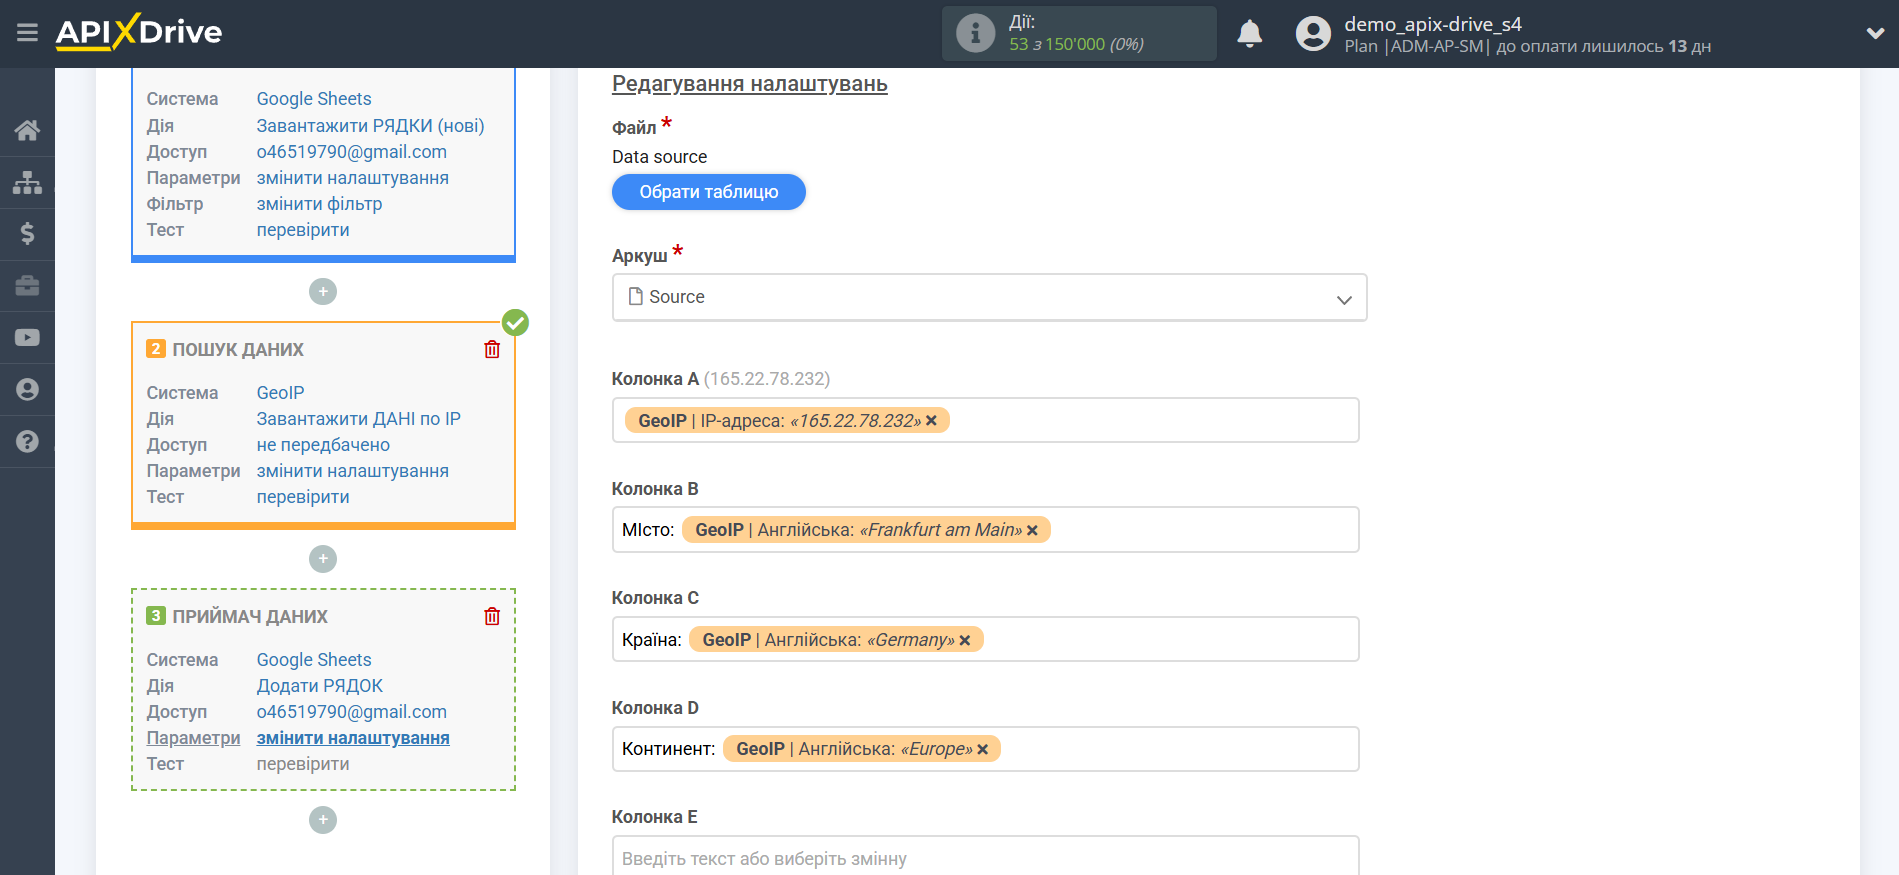Open the Аркуш Source dropdown
The image size is (1899, 875).
point(989,297)
